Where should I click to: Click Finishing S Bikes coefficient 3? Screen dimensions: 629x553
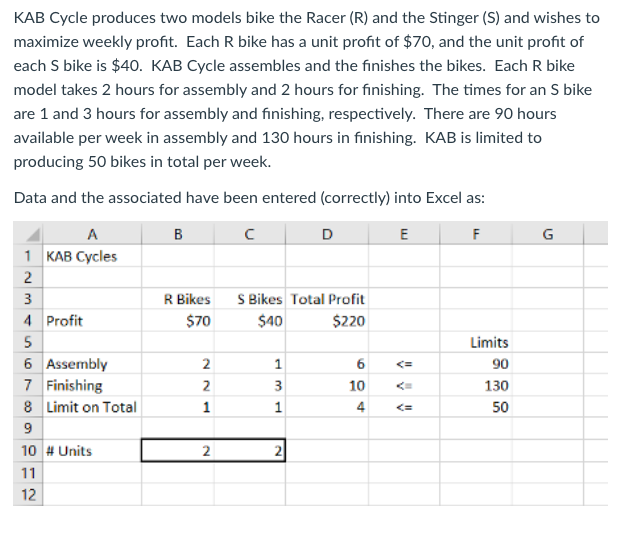[250, 385]
